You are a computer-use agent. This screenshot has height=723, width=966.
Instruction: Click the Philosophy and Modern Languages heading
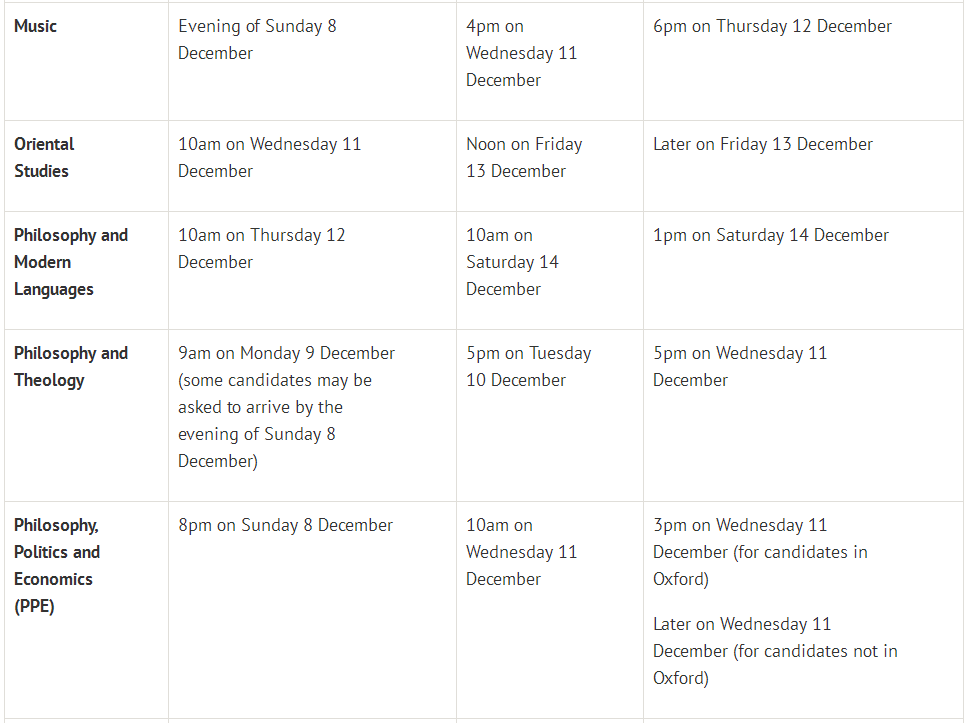coord(70,262)
